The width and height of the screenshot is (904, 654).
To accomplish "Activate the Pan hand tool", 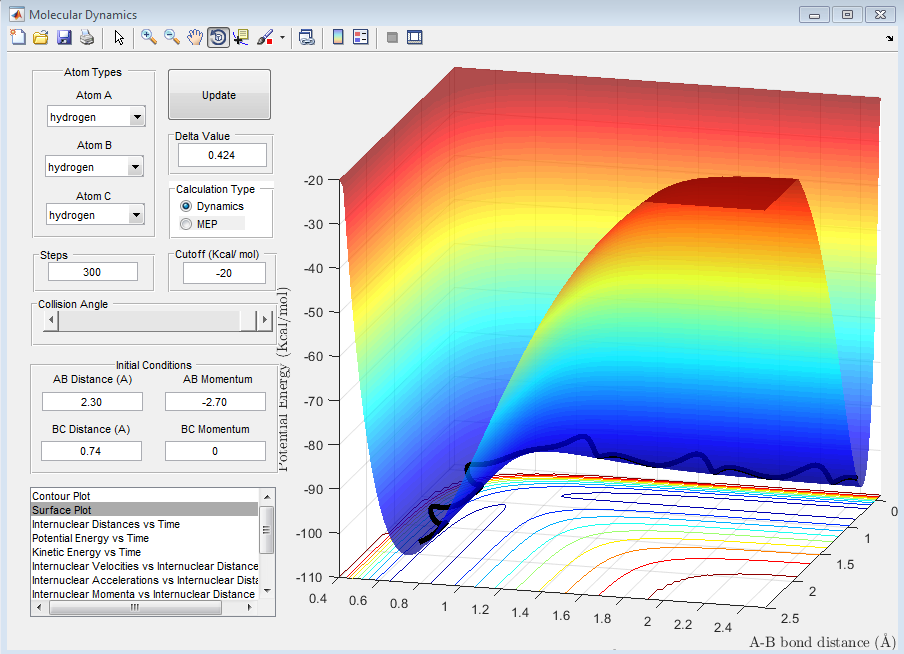I will [x=195, y=38].
